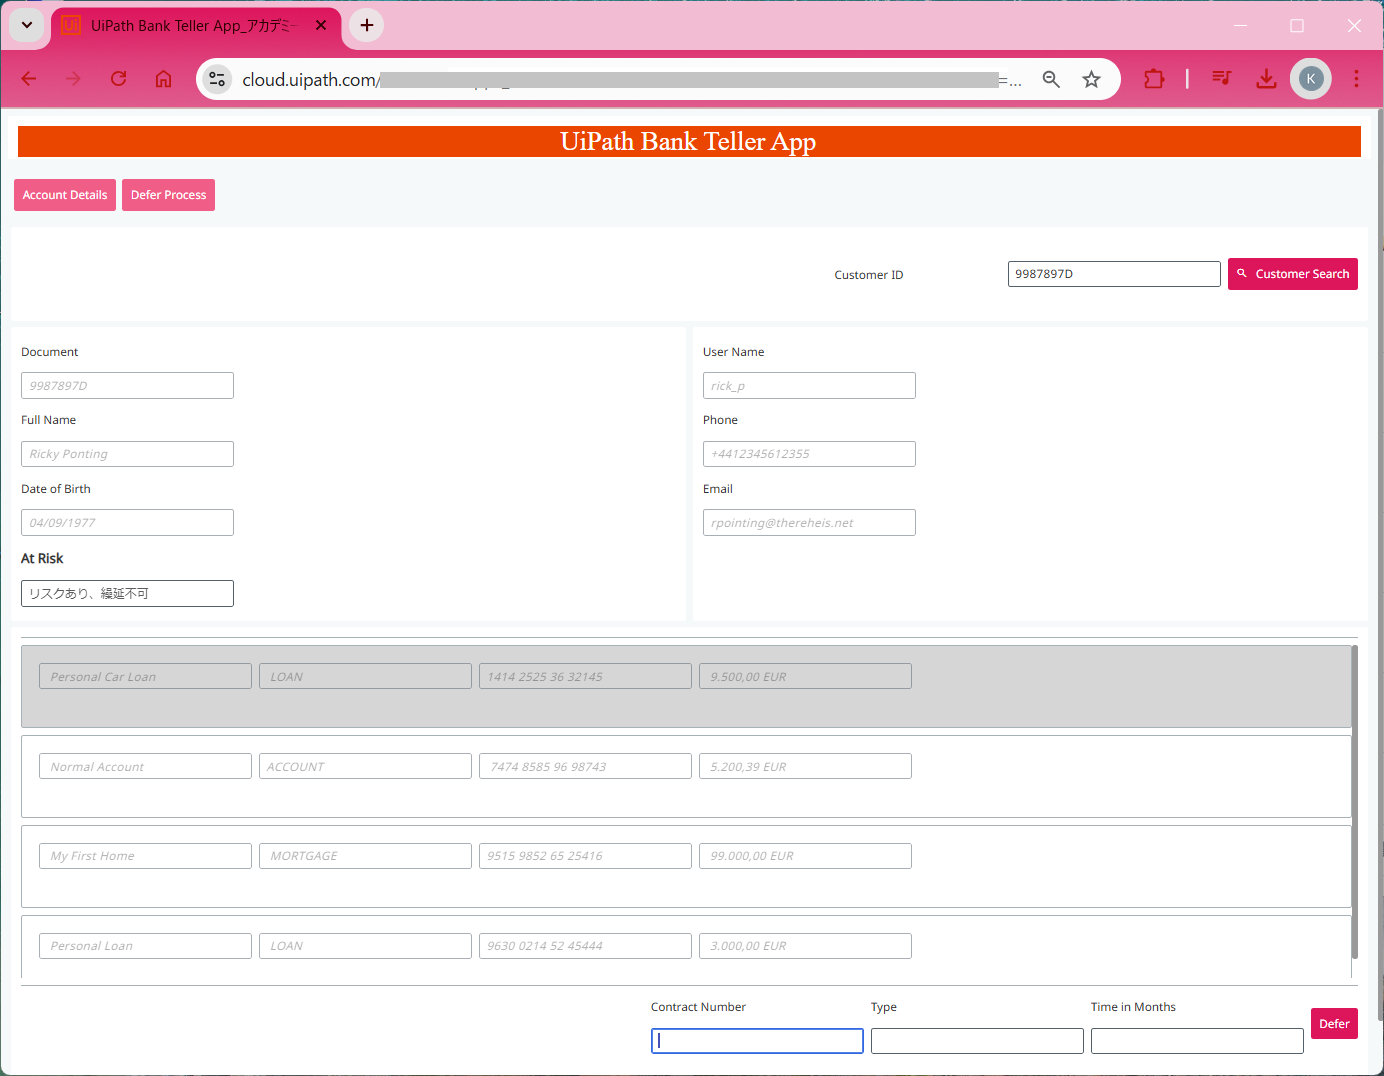Click the Customer ID input field
The image size is (1384, 1076).
point(1114,274)
